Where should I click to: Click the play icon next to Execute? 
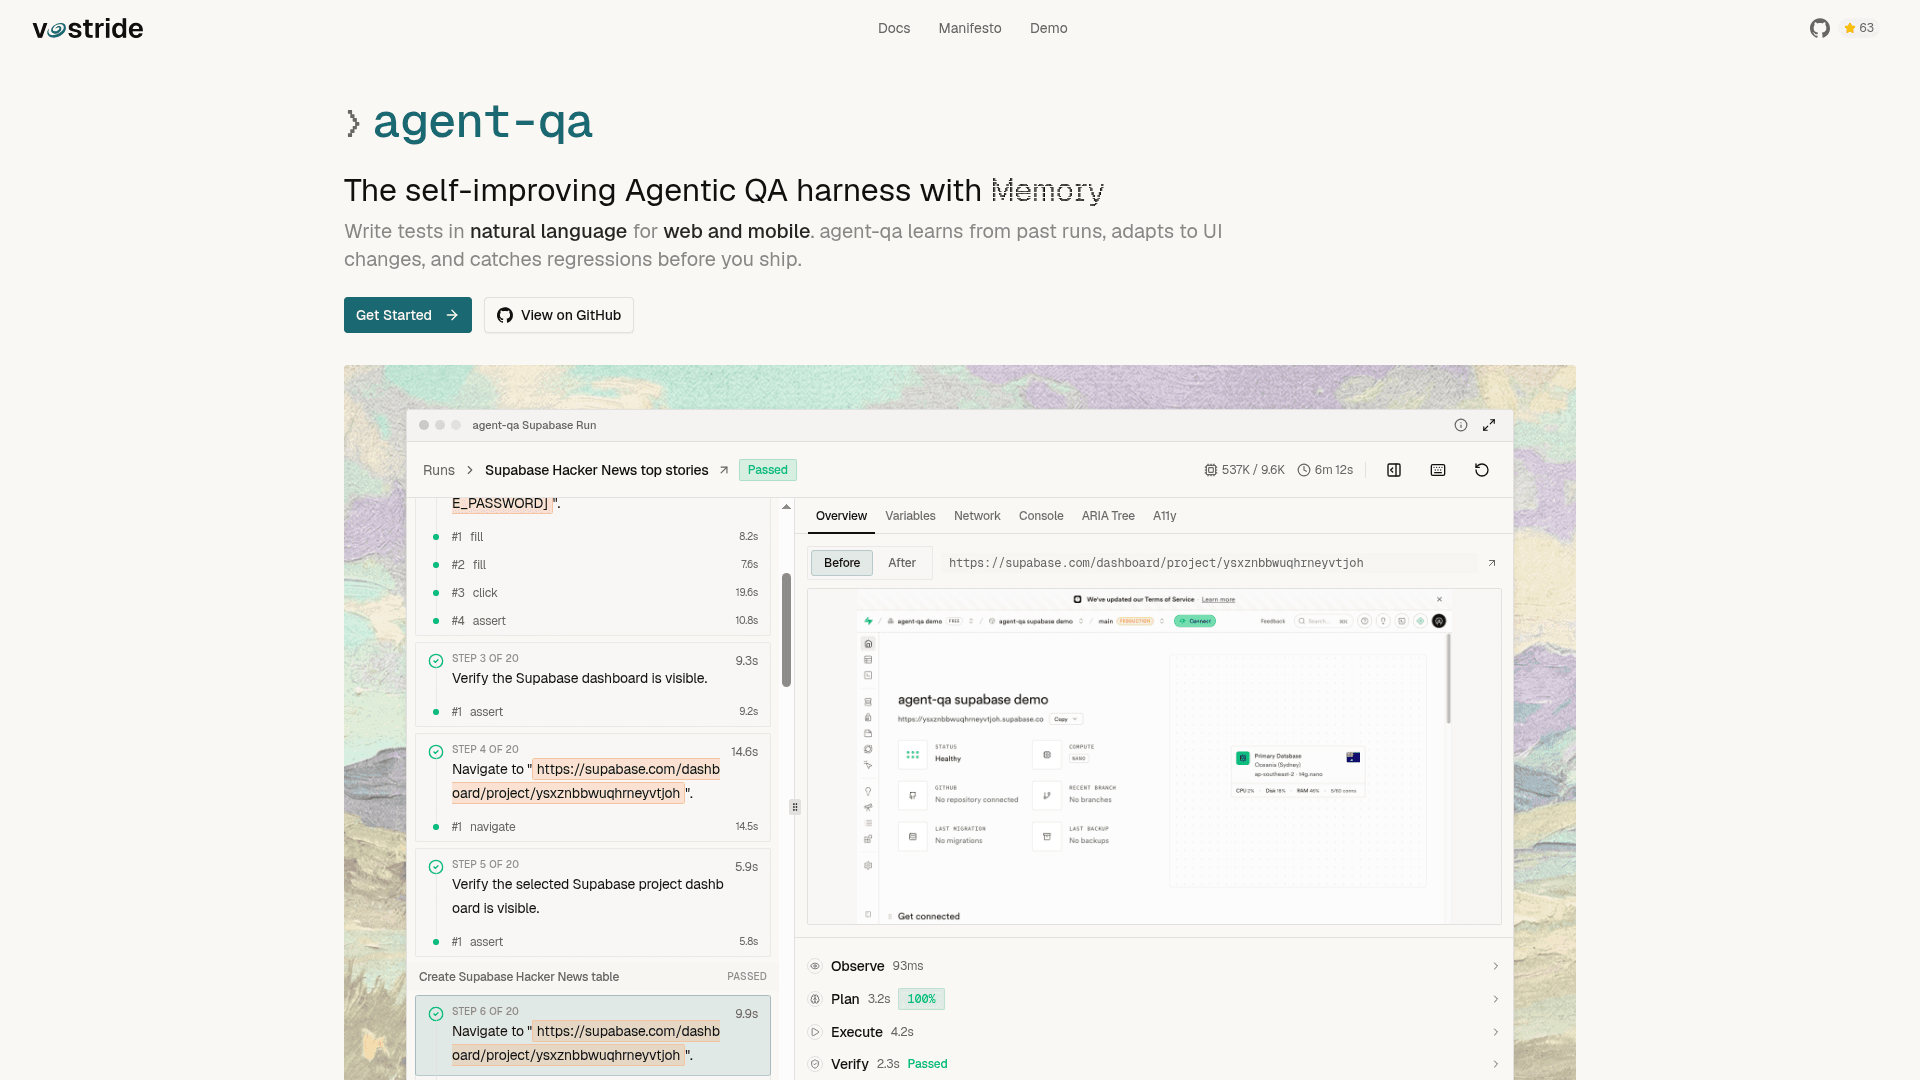[x=815, y=1032]
